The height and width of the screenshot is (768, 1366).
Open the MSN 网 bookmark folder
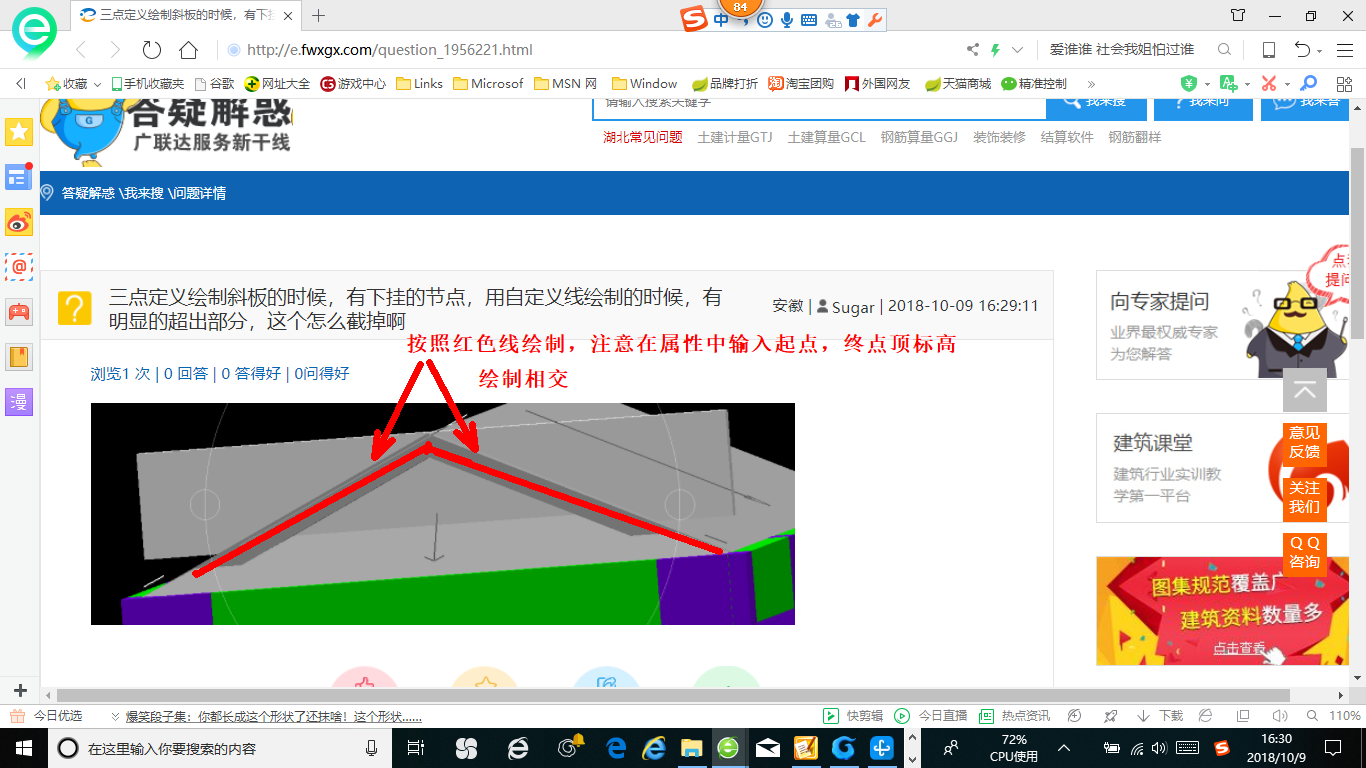point(566,84)
